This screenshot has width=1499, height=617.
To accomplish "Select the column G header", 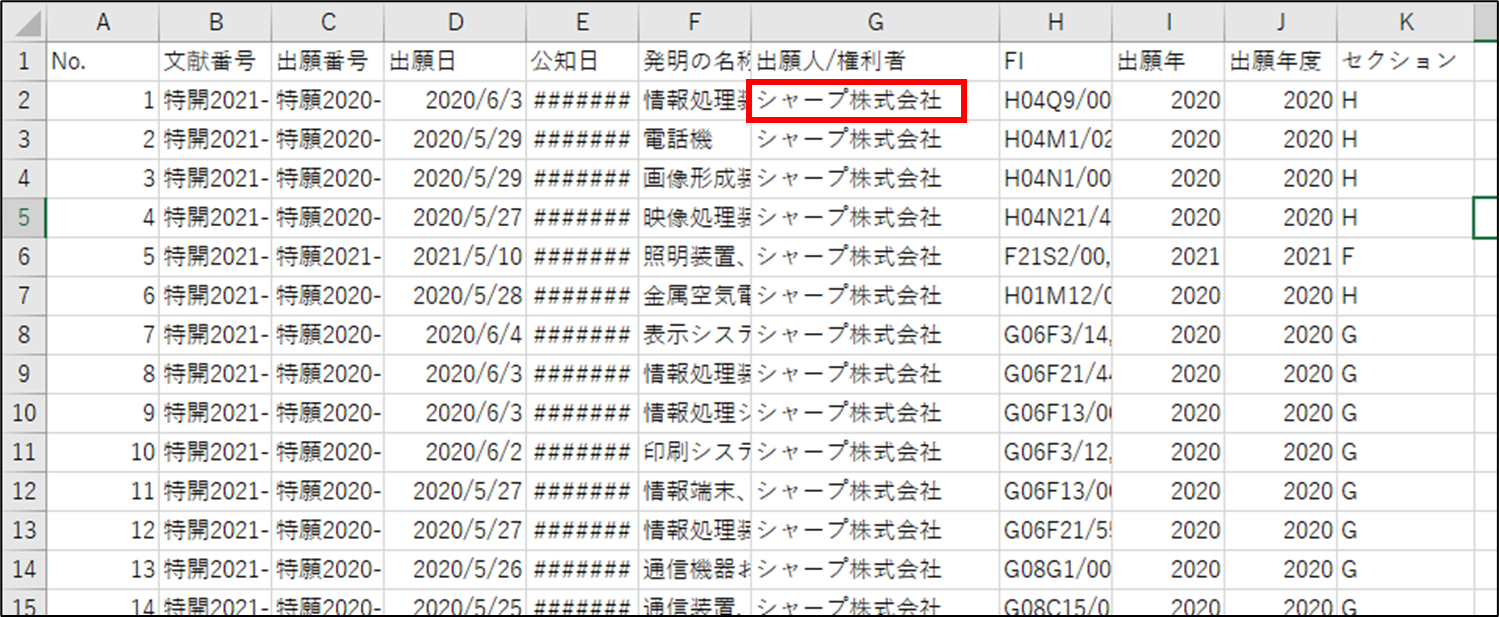I will (x=874, y=22).
